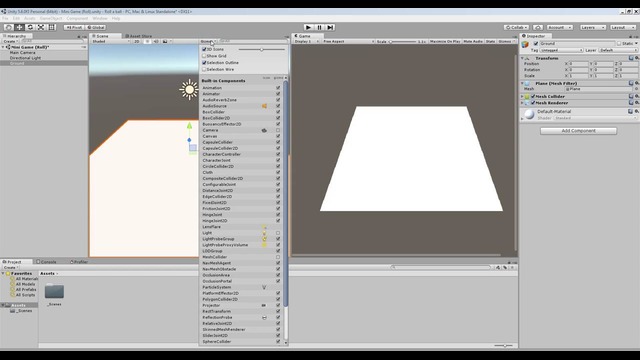Click Mesh field object picker circle
This screenshot has width=640, height=360.
coord(637,89)
